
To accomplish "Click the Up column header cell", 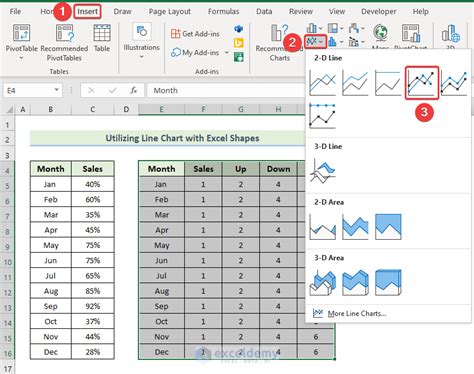I will (x=241, y=169).
